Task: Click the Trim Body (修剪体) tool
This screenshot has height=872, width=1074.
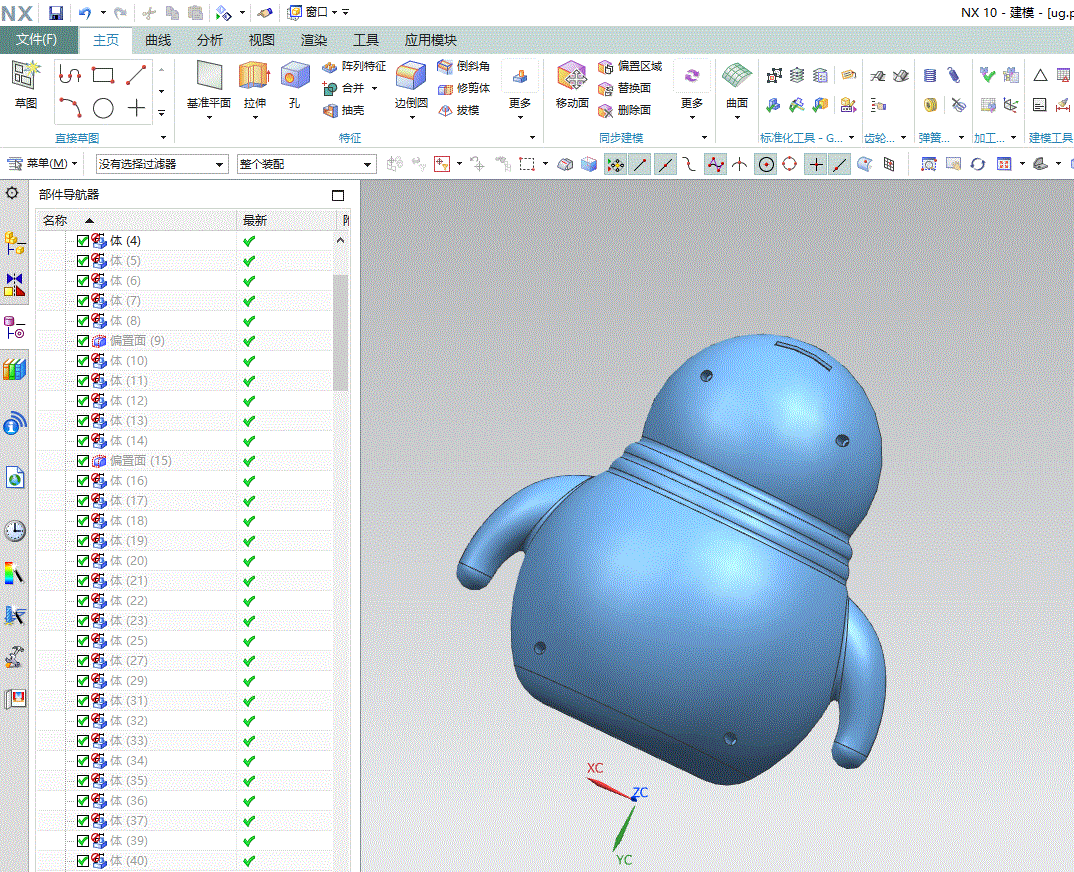Action: tap(463, 88)
